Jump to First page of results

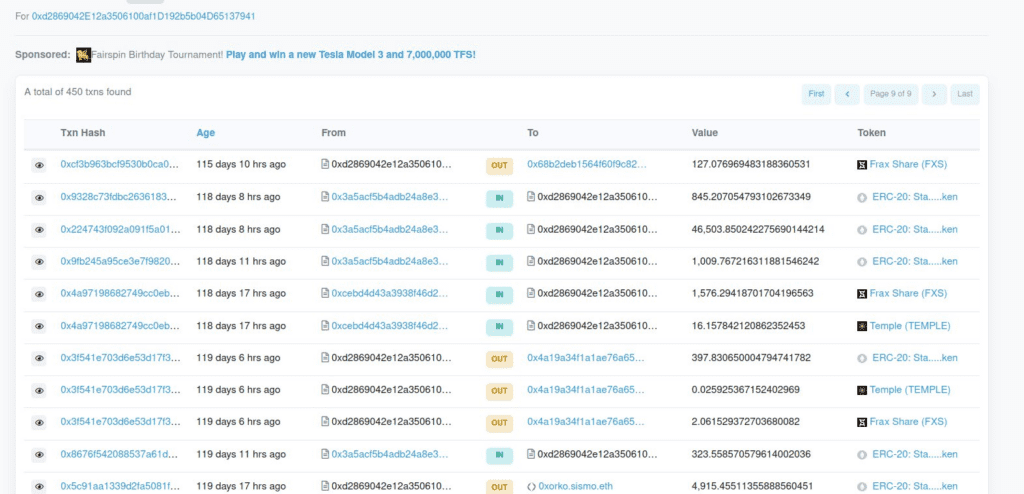click(816, 94)
